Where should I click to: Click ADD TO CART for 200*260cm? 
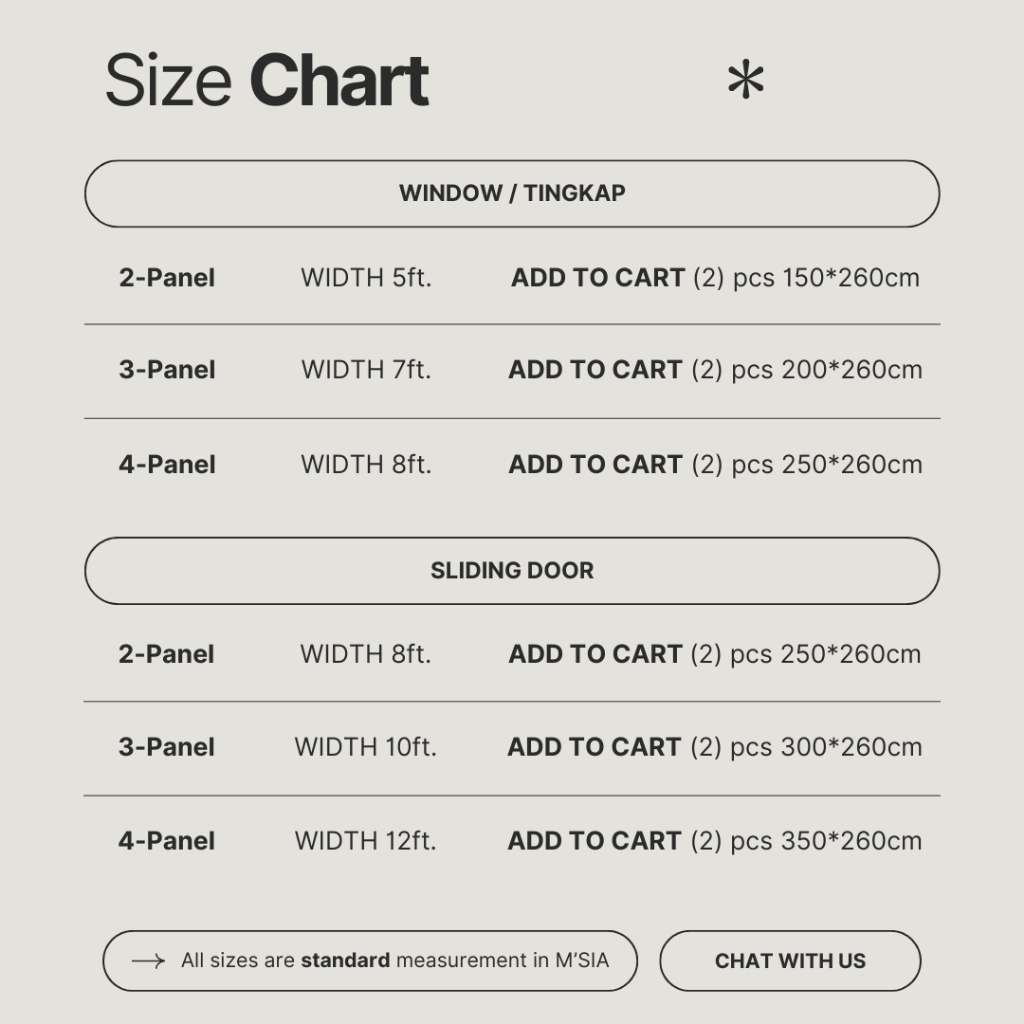tap(595, 370)
